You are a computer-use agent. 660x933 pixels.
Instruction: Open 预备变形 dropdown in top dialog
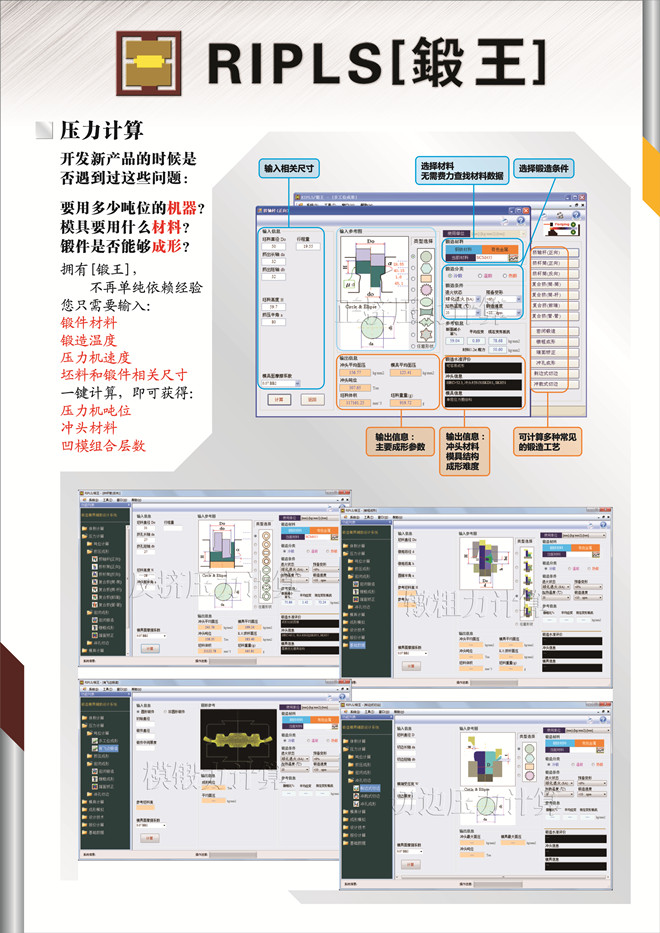(x=504, y=299)
